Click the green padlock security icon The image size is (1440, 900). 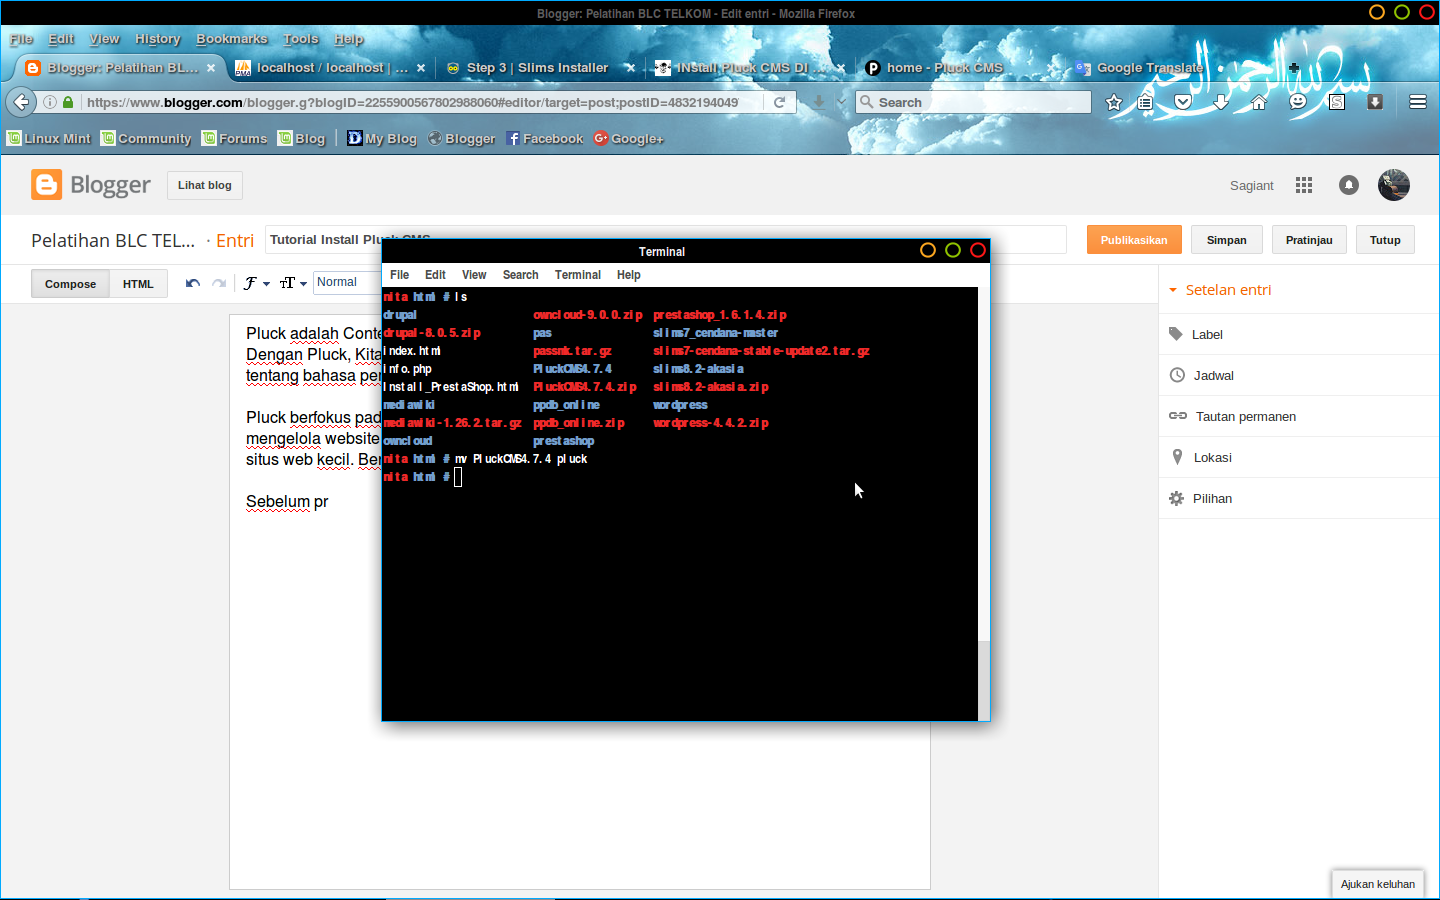coord(68,102)
